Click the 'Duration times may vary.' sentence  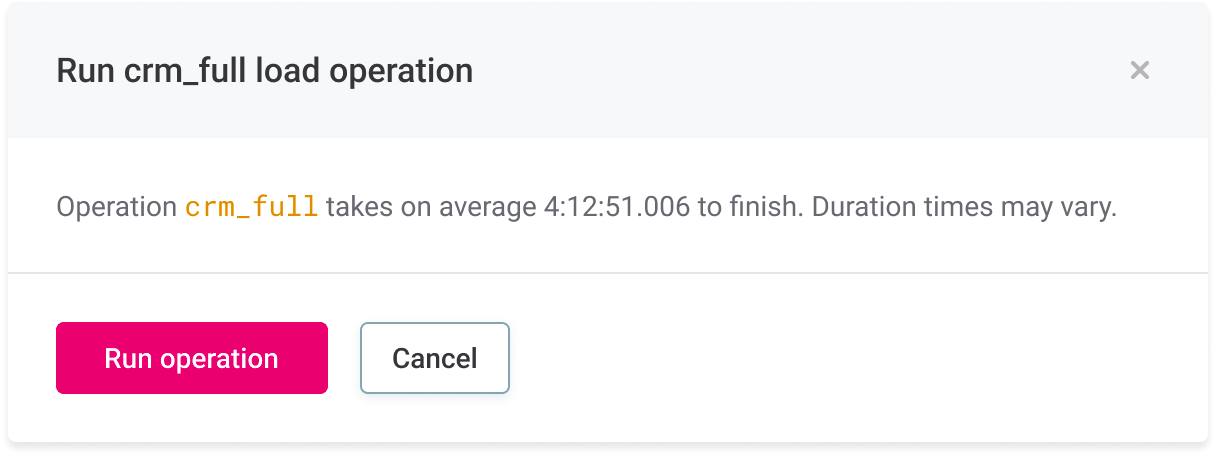[x=963, y=208]
